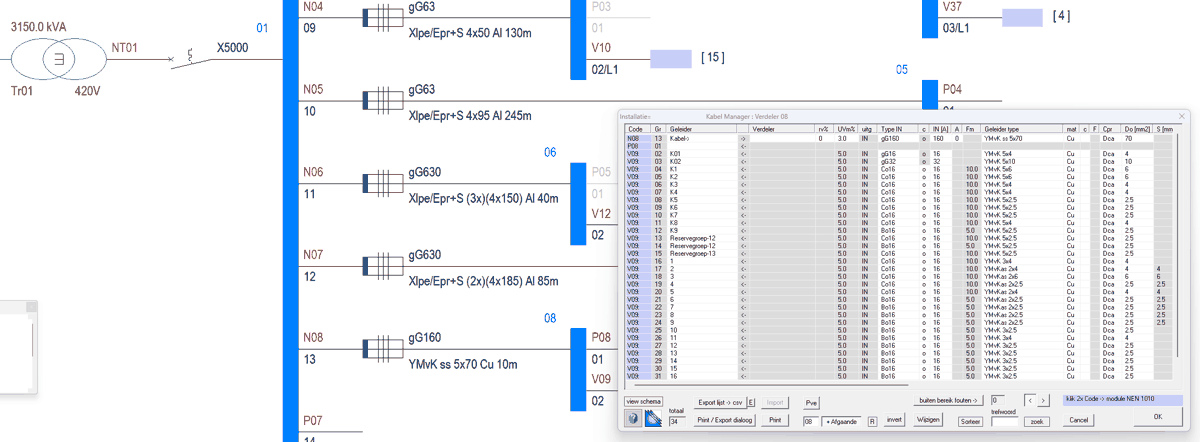Click cable label YMvK ss 5x70 Cu 10m
1200x442 pixels.
pos(464,366)
